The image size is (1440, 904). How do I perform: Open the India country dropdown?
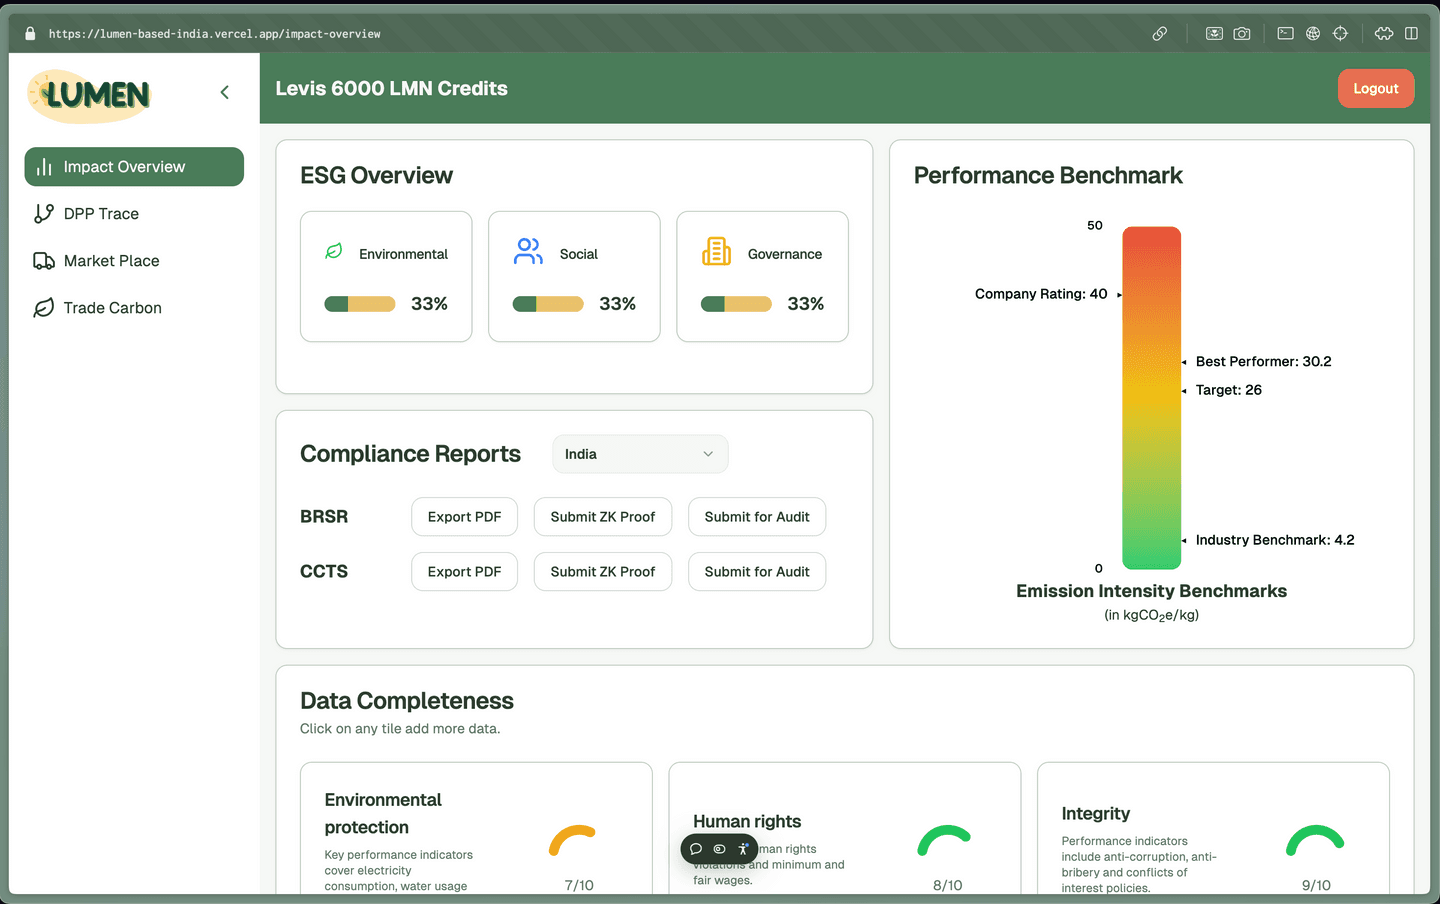tap(640, 454)
